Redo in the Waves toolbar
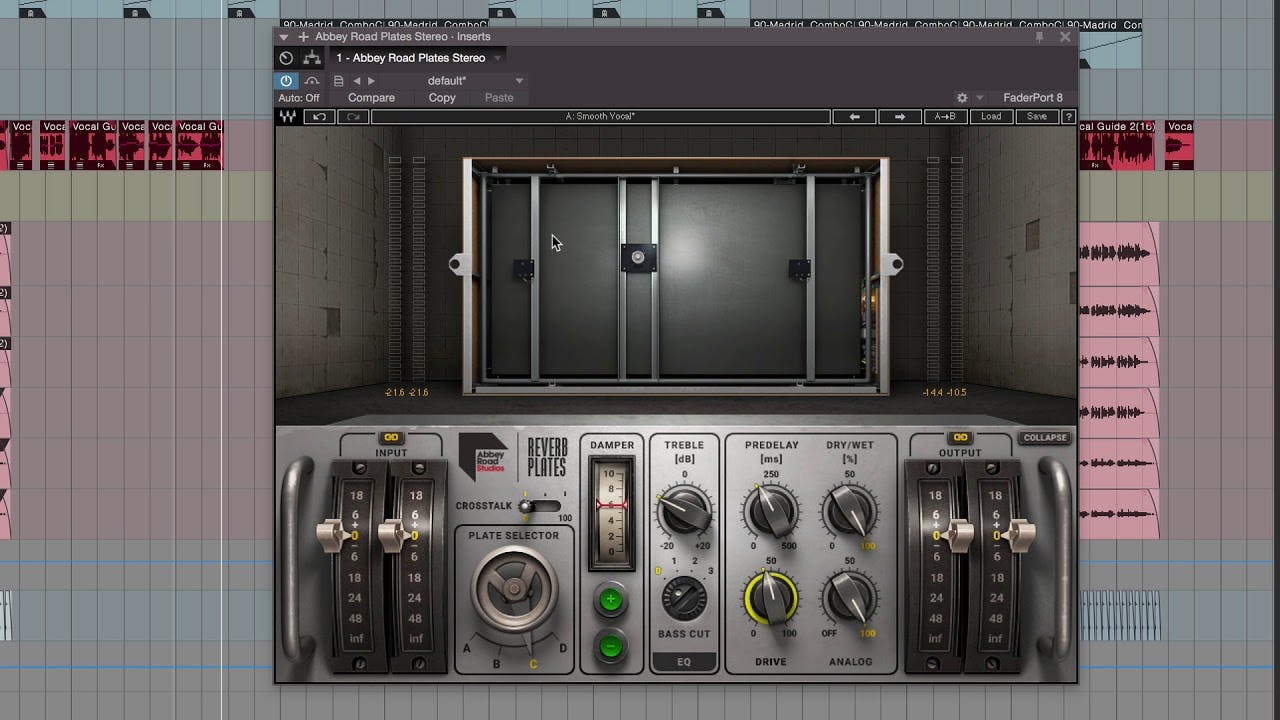 point(353,117)
